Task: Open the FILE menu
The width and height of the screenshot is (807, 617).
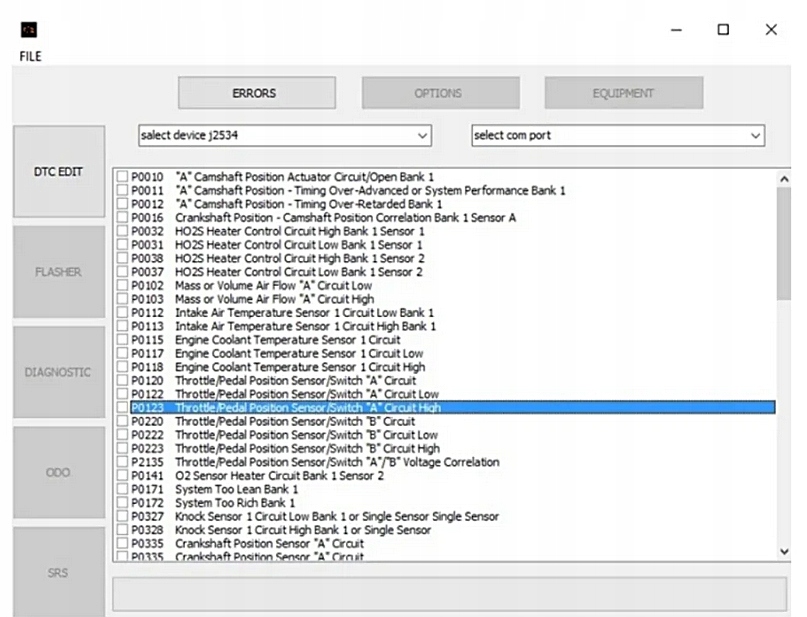Action: pyautogui.click(x=30, y=56)
